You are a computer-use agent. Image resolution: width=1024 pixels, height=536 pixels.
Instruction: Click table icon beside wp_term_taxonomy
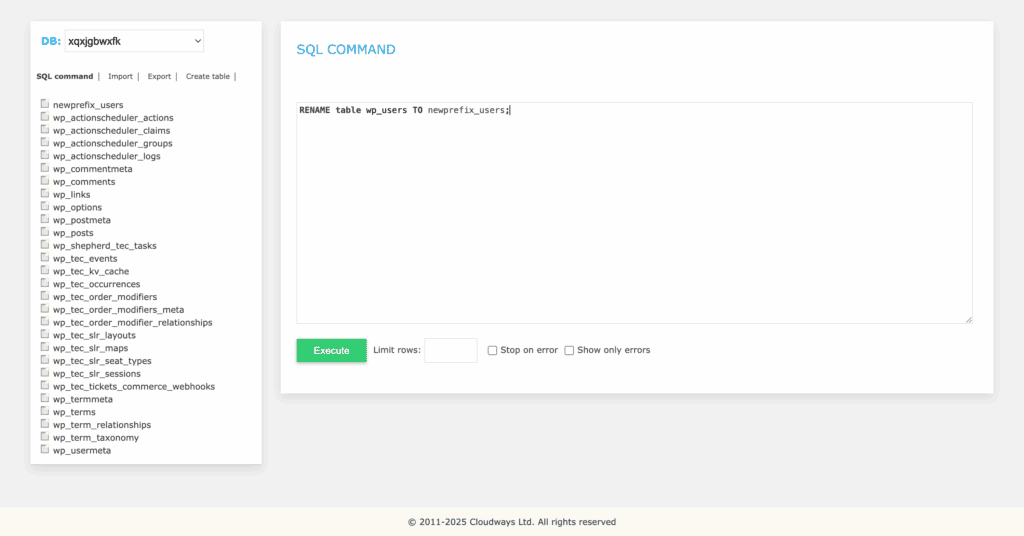click(x=44, y=437)
